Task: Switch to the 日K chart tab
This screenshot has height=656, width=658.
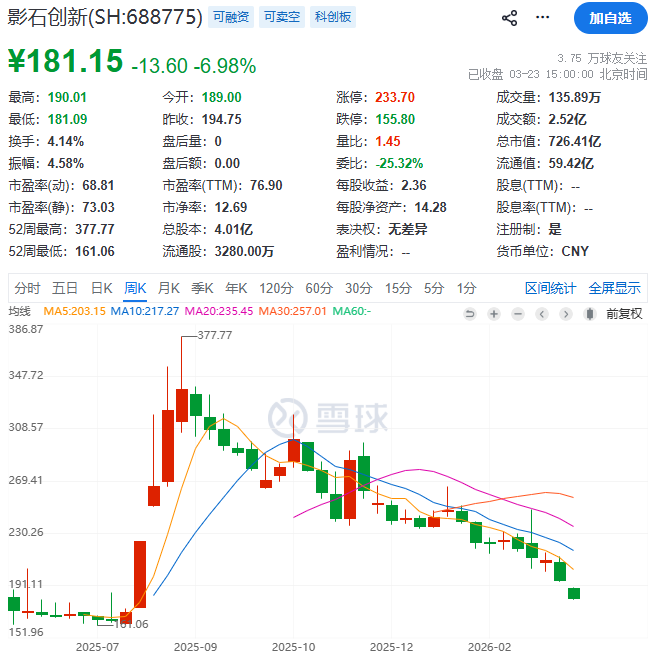Action: coord(101,288)
